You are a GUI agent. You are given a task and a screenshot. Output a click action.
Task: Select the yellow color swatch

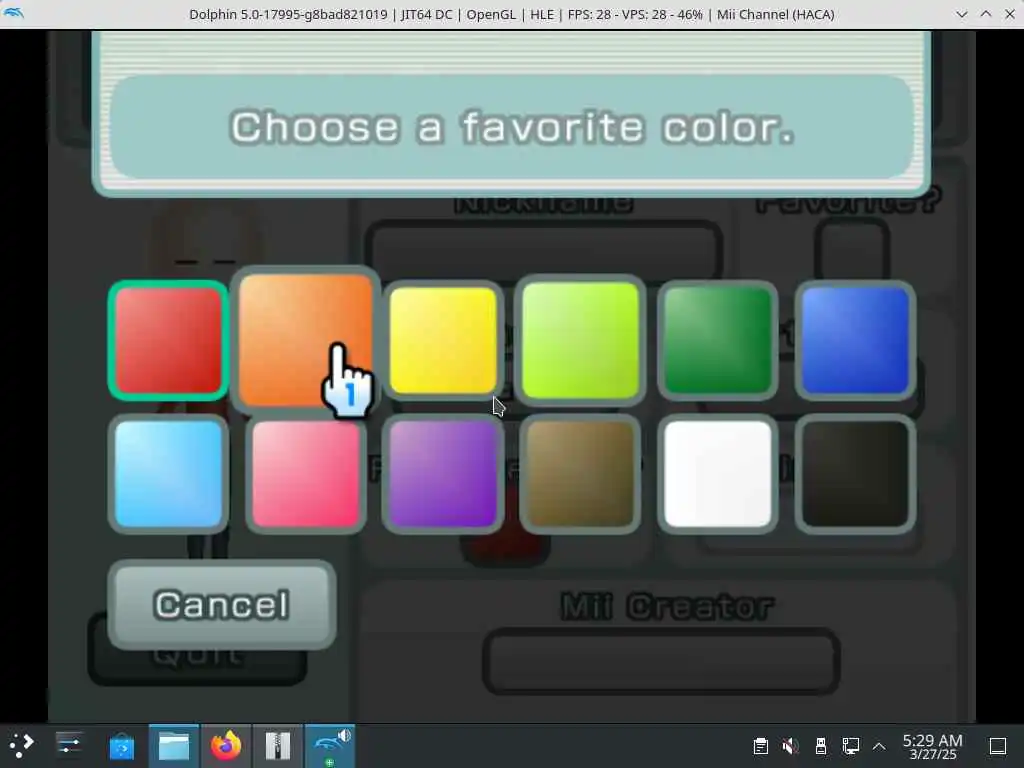point(443,341)
